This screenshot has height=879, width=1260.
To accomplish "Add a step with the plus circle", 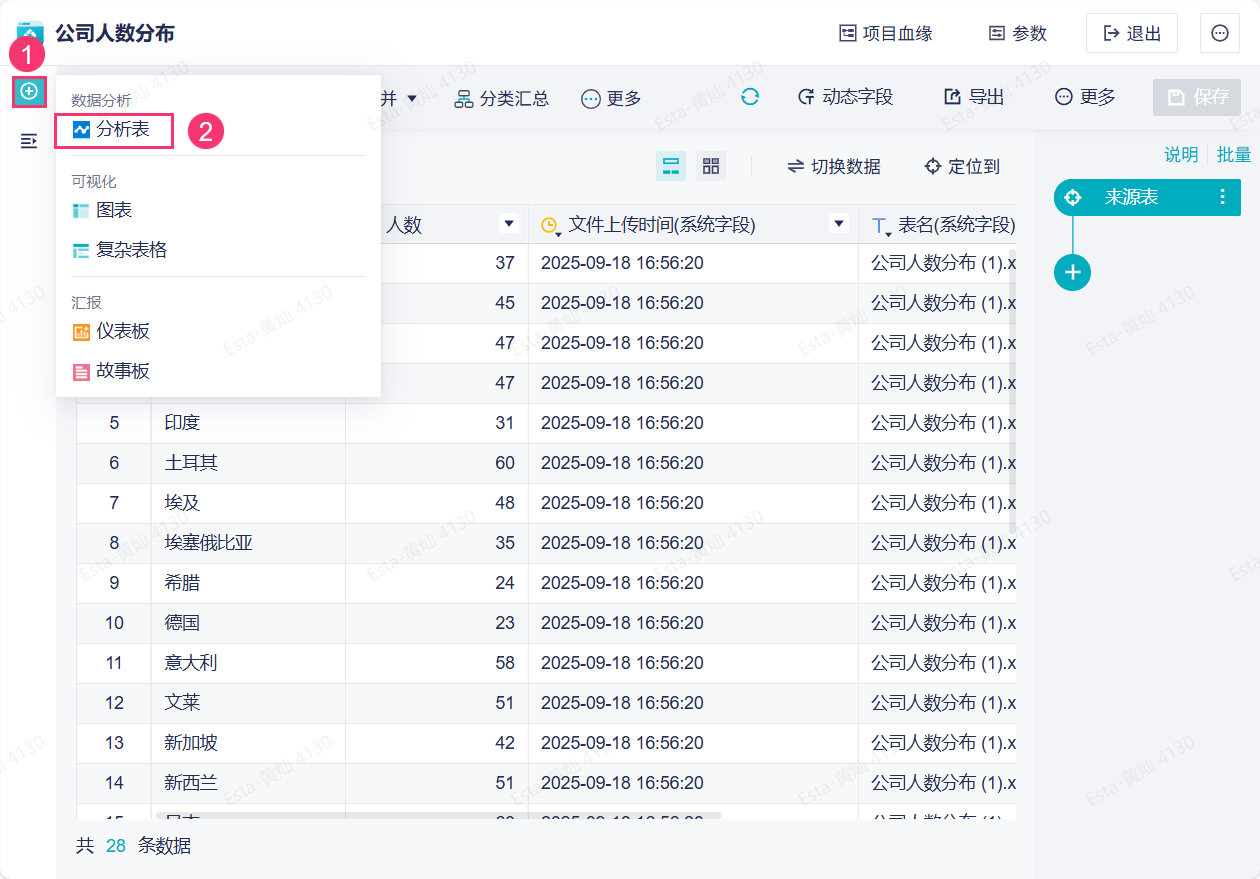I will pyautogui.click(x=1073, y=272).
